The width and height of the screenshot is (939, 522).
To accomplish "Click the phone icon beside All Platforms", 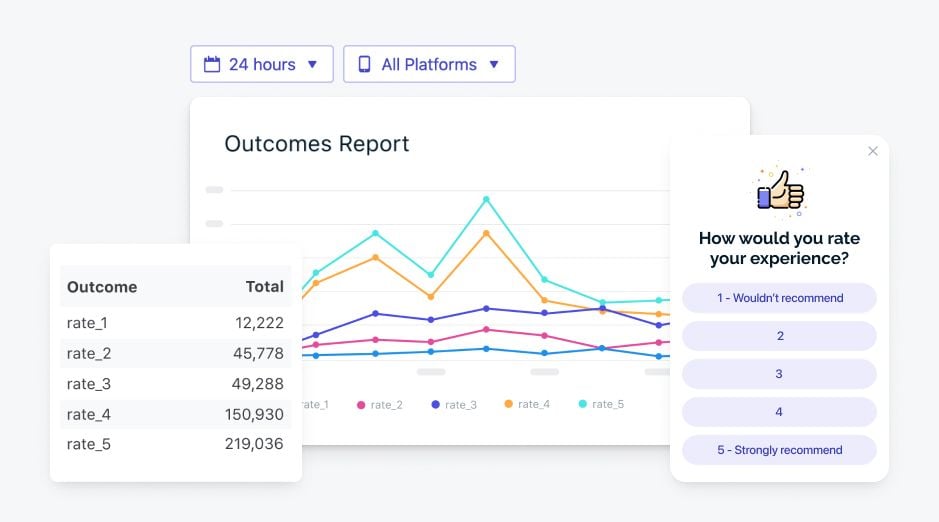I will (364, 64).
